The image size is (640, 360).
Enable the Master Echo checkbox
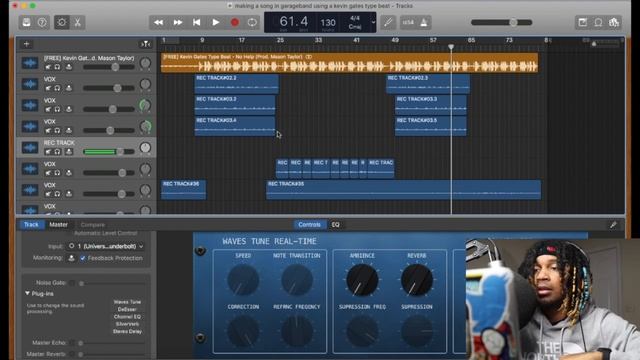tap(72, 343)
